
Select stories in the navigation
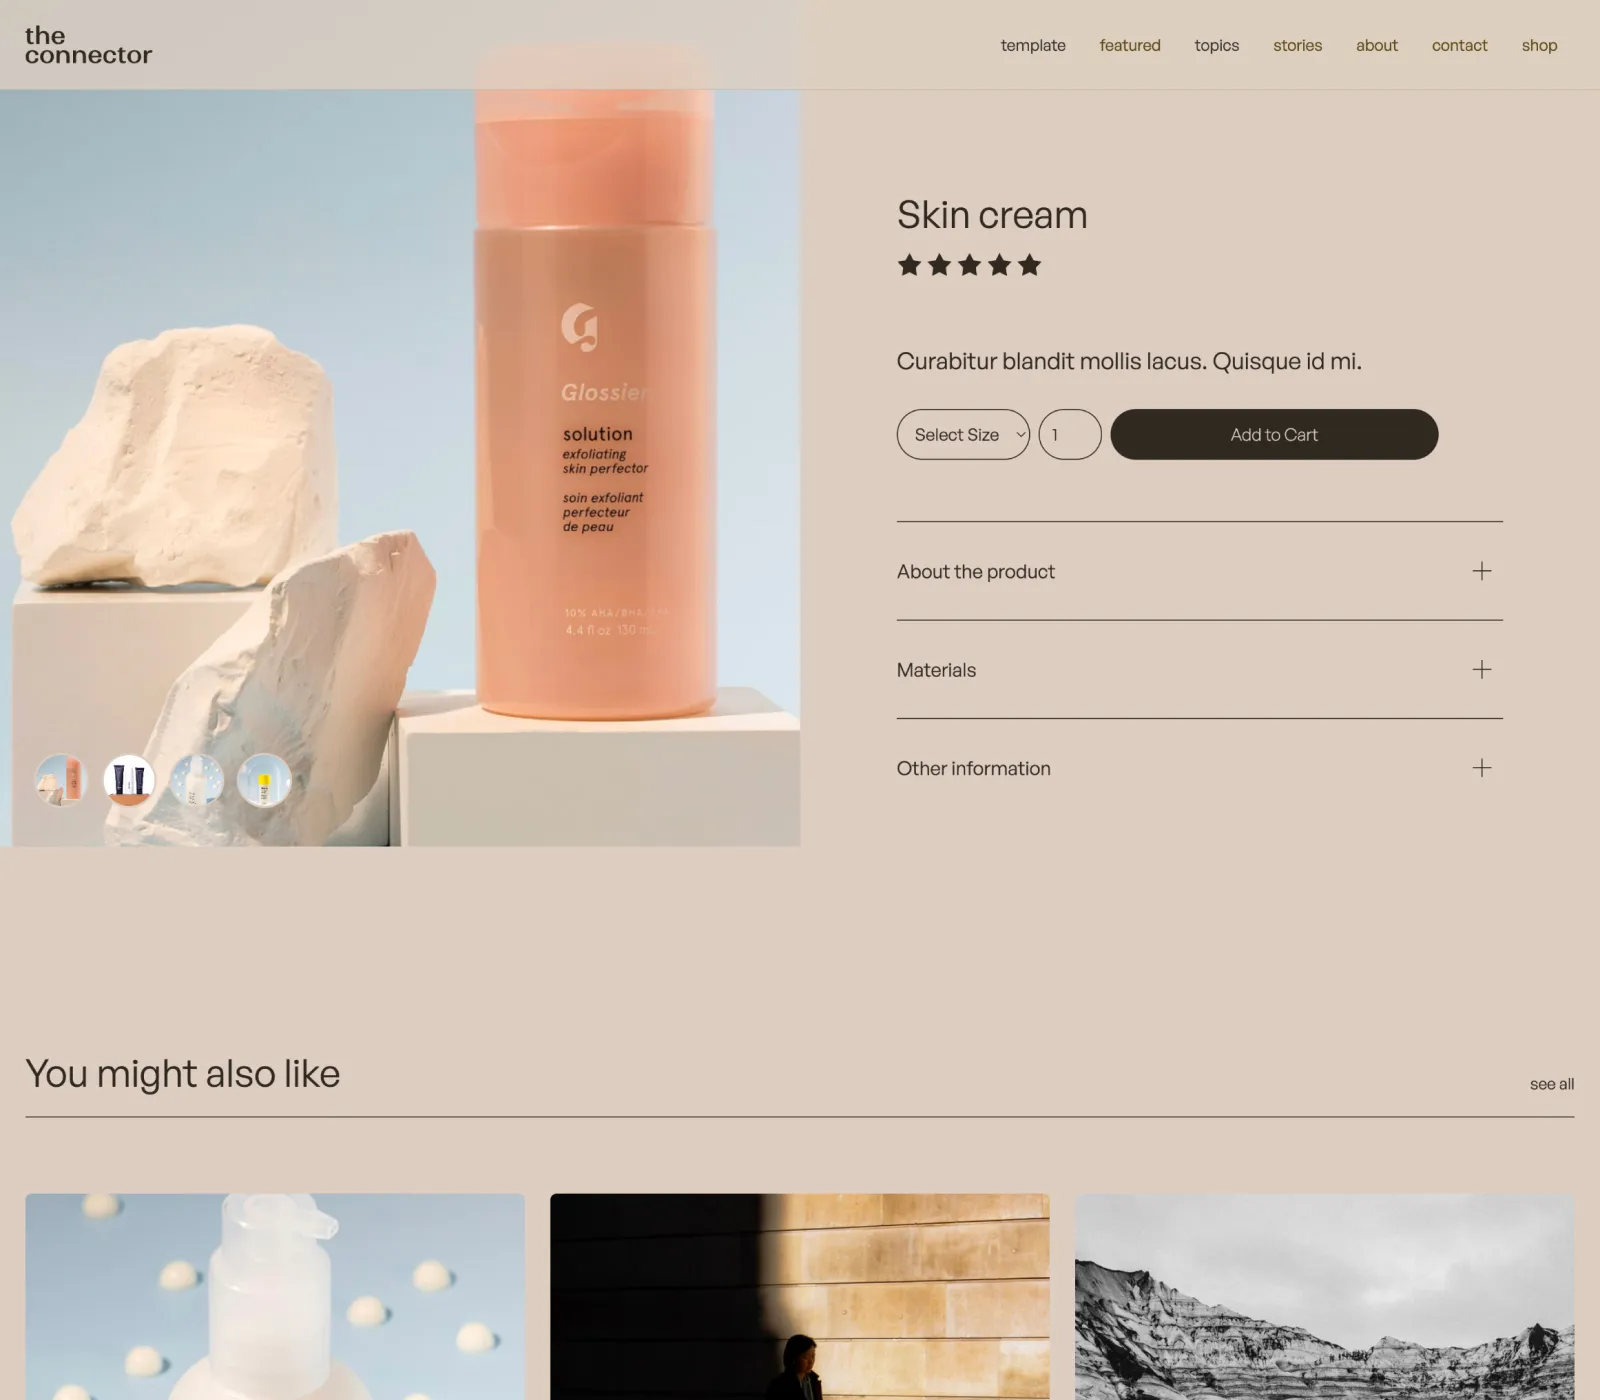pyautogui.click(x=1297, y=45)
